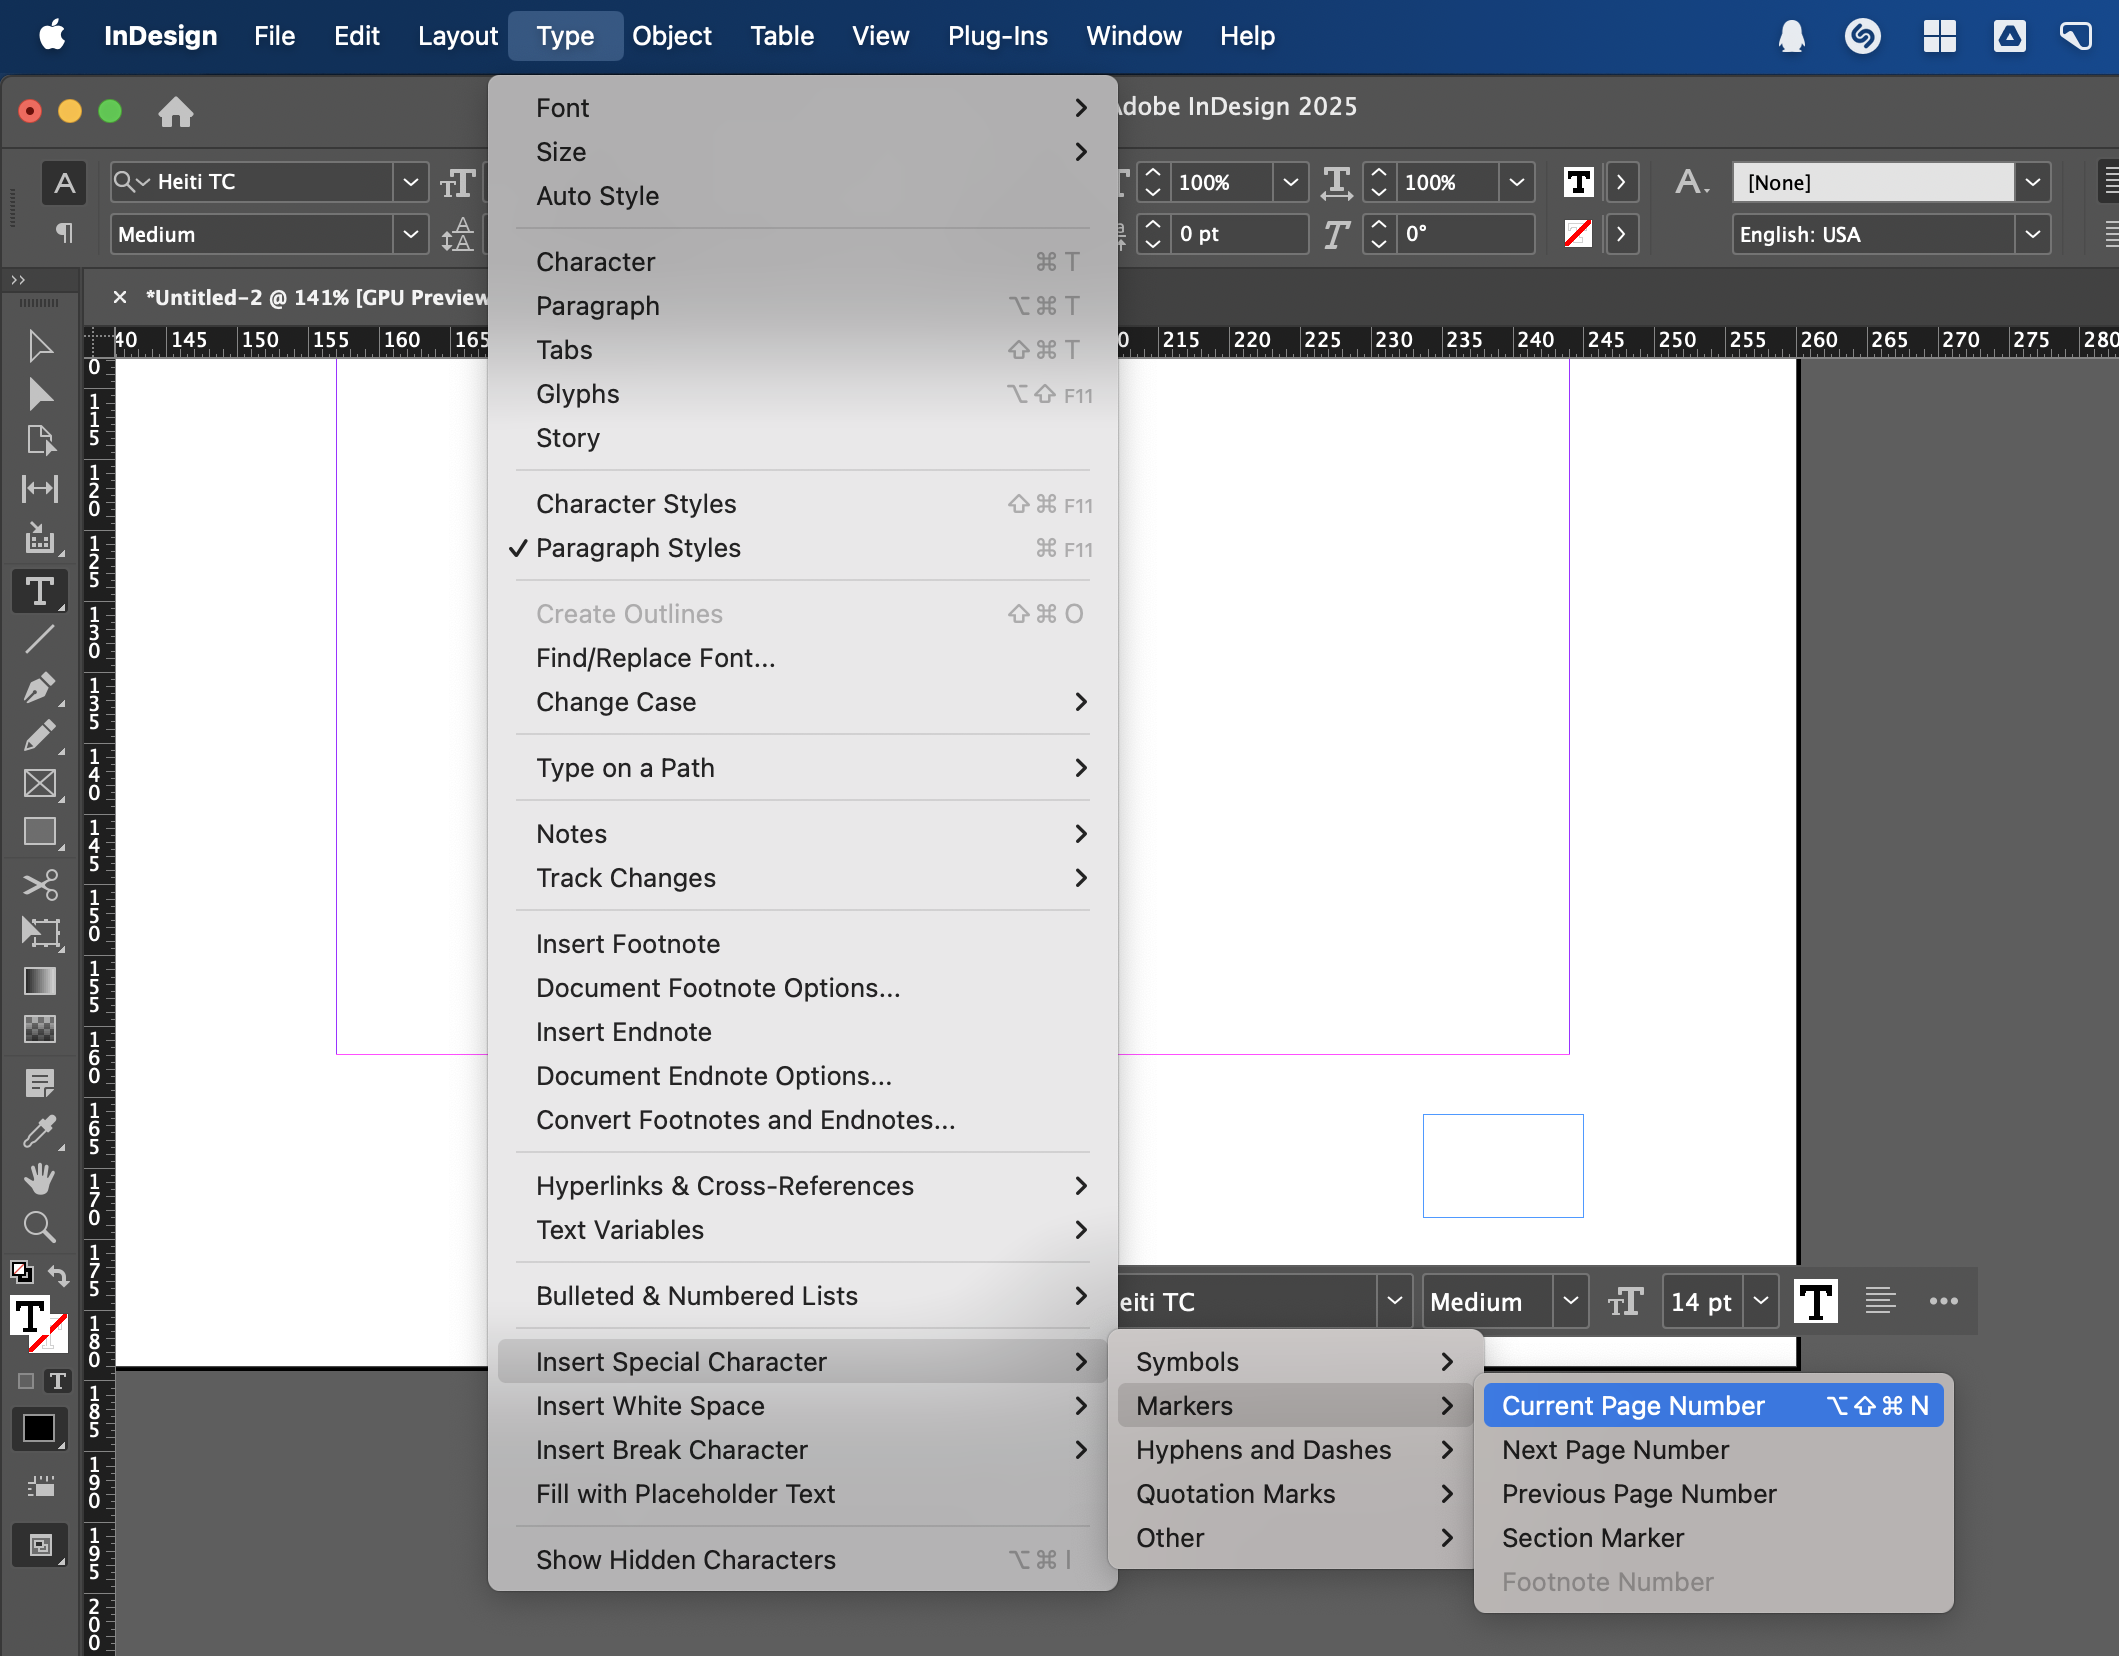The height and width of the screenshot is (1656, 2119).
Task: Select the Line tool
Action: pyautogui.click(x=40, y=639)
